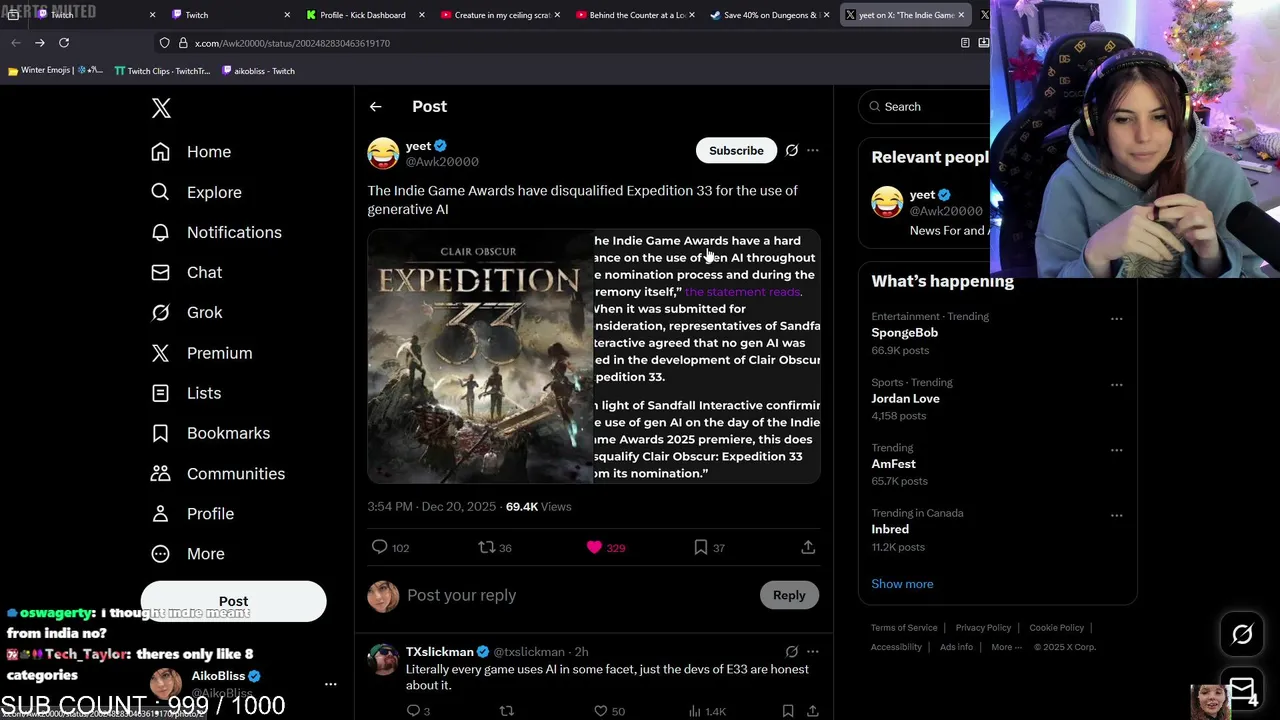The height and width of the screenshot is (720, 1280).
Task: Toggle the bookmark icon showing 37
Action: (701, 547)
